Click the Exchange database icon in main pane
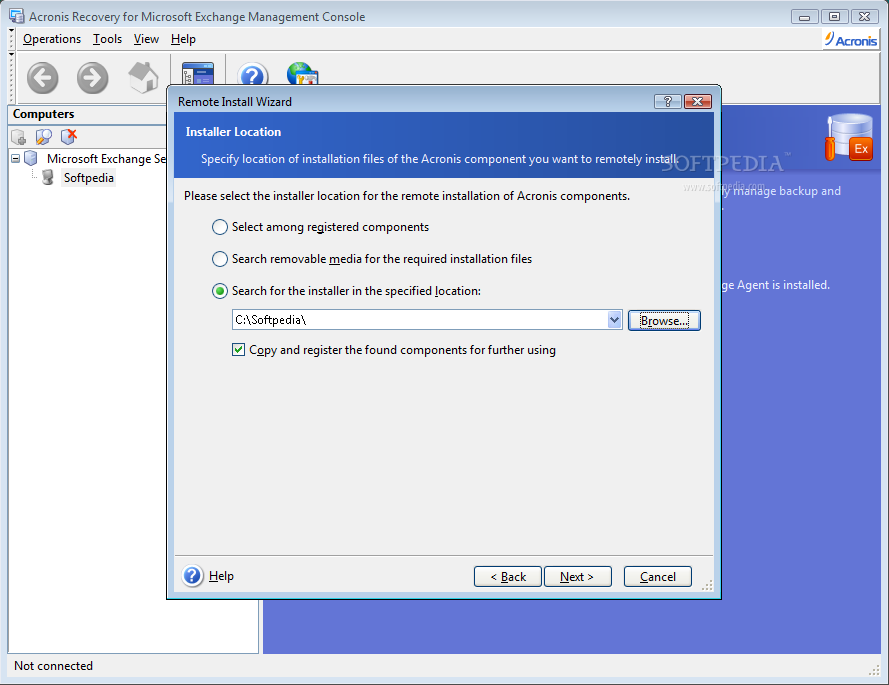The height and width of the screenshot is (685, 889). tap(849, 138)
